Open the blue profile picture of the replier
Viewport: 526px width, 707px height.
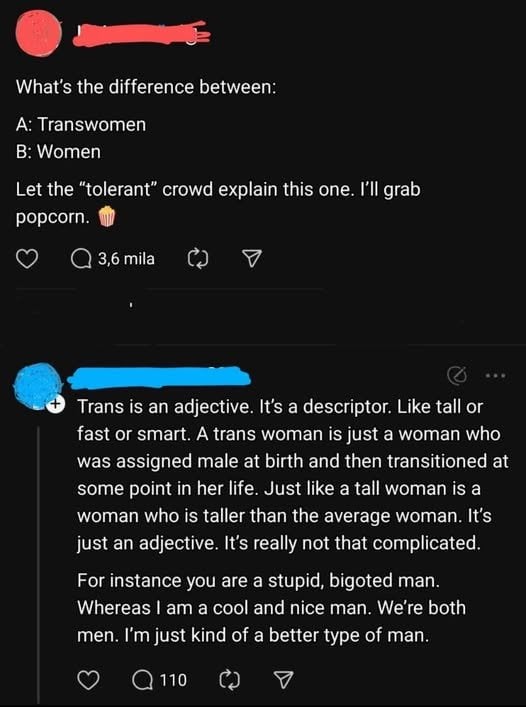coord(38,386)
